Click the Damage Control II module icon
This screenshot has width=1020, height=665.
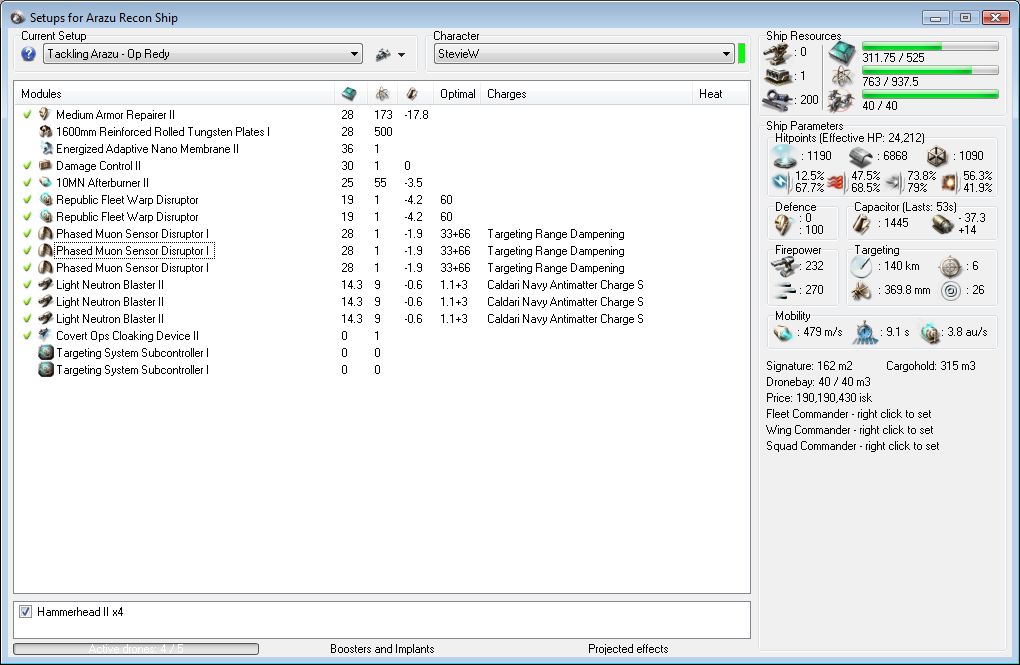[45, 165]
